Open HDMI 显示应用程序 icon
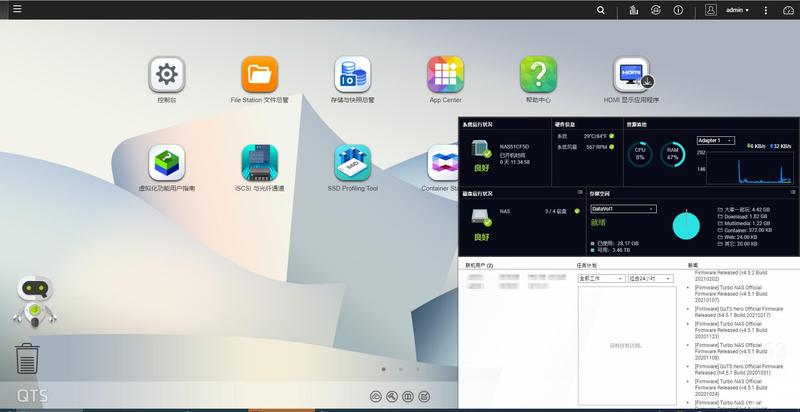Screen dimensions: 800x412 [632, 74]
